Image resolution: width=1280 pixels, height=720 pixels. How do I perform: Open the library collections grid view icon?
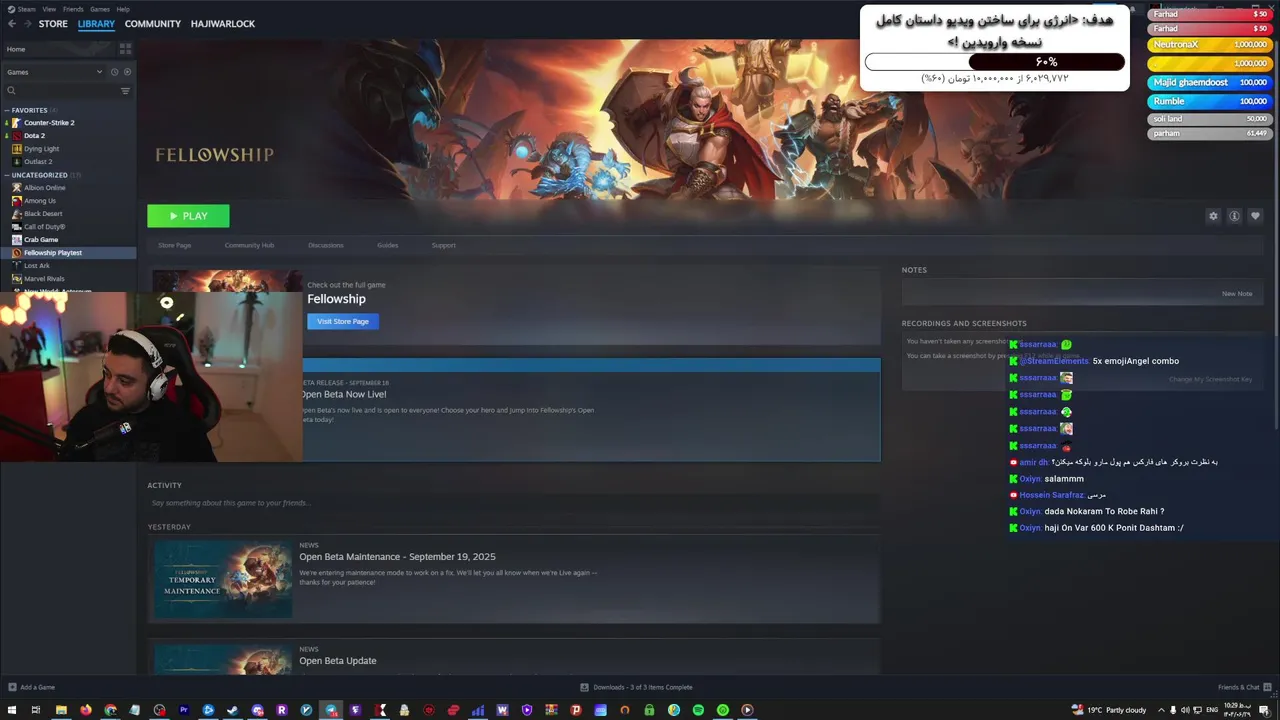point(125,48)
